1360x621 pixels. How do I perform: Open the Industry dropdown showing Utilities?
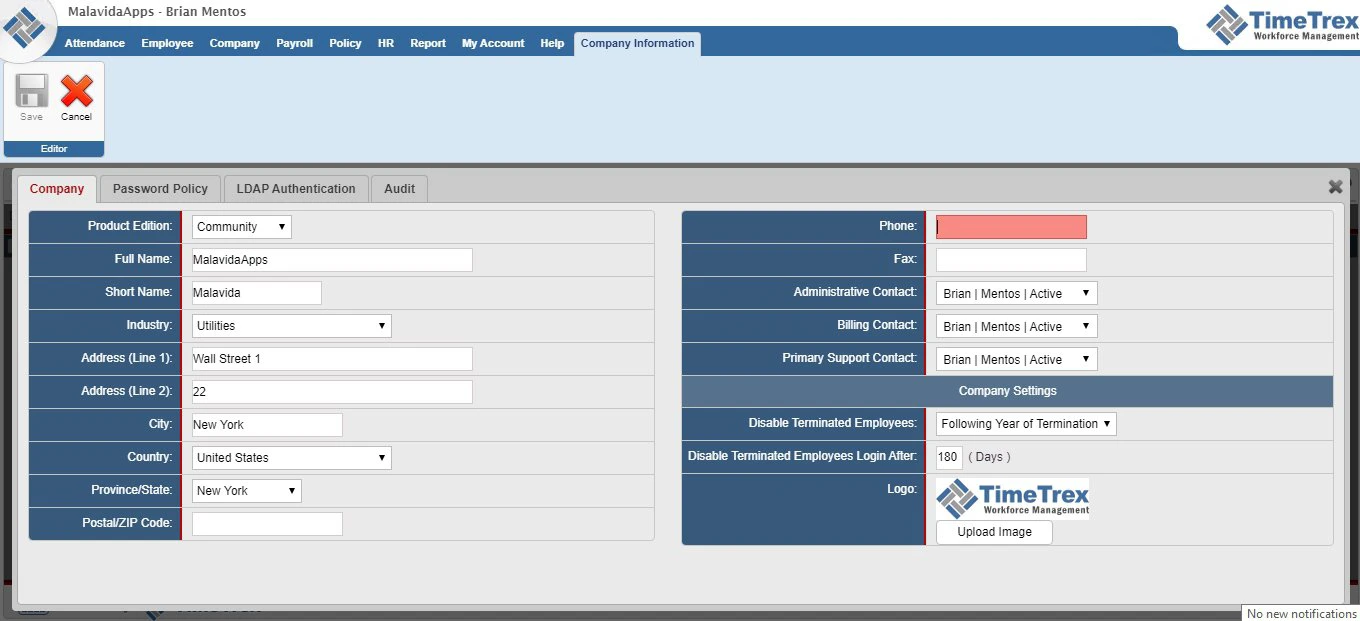[x=292, y=326]
